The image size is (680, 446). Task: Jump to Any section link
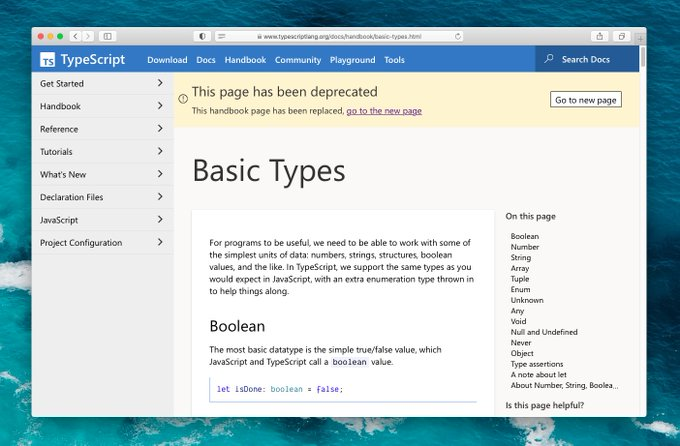click(x=517, y=311)
